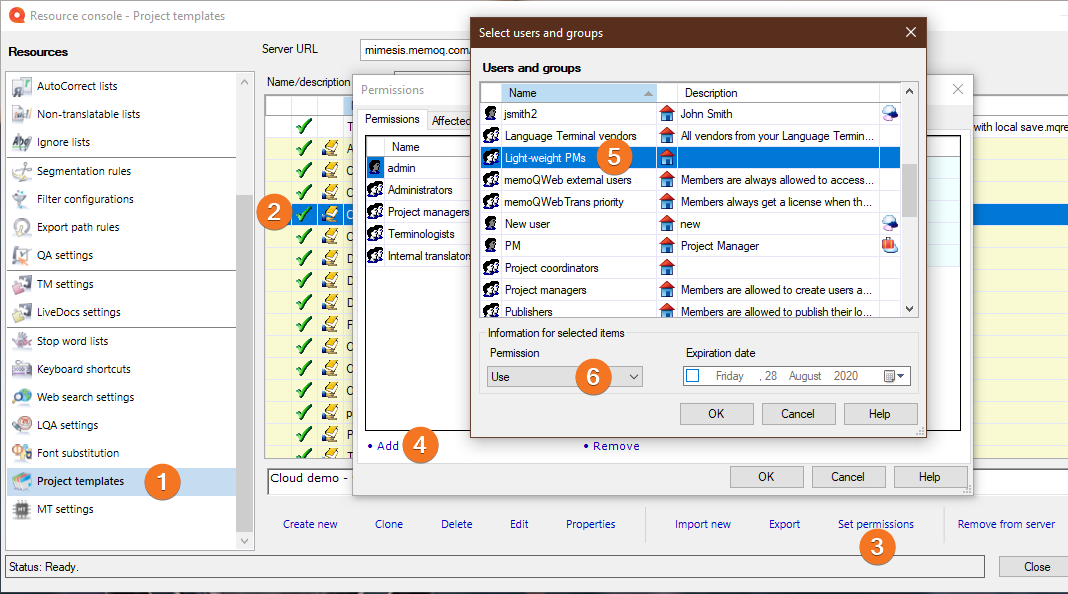Click the Export link
The width and height of the screenshot is (1068, 594).
pos(785,524)
